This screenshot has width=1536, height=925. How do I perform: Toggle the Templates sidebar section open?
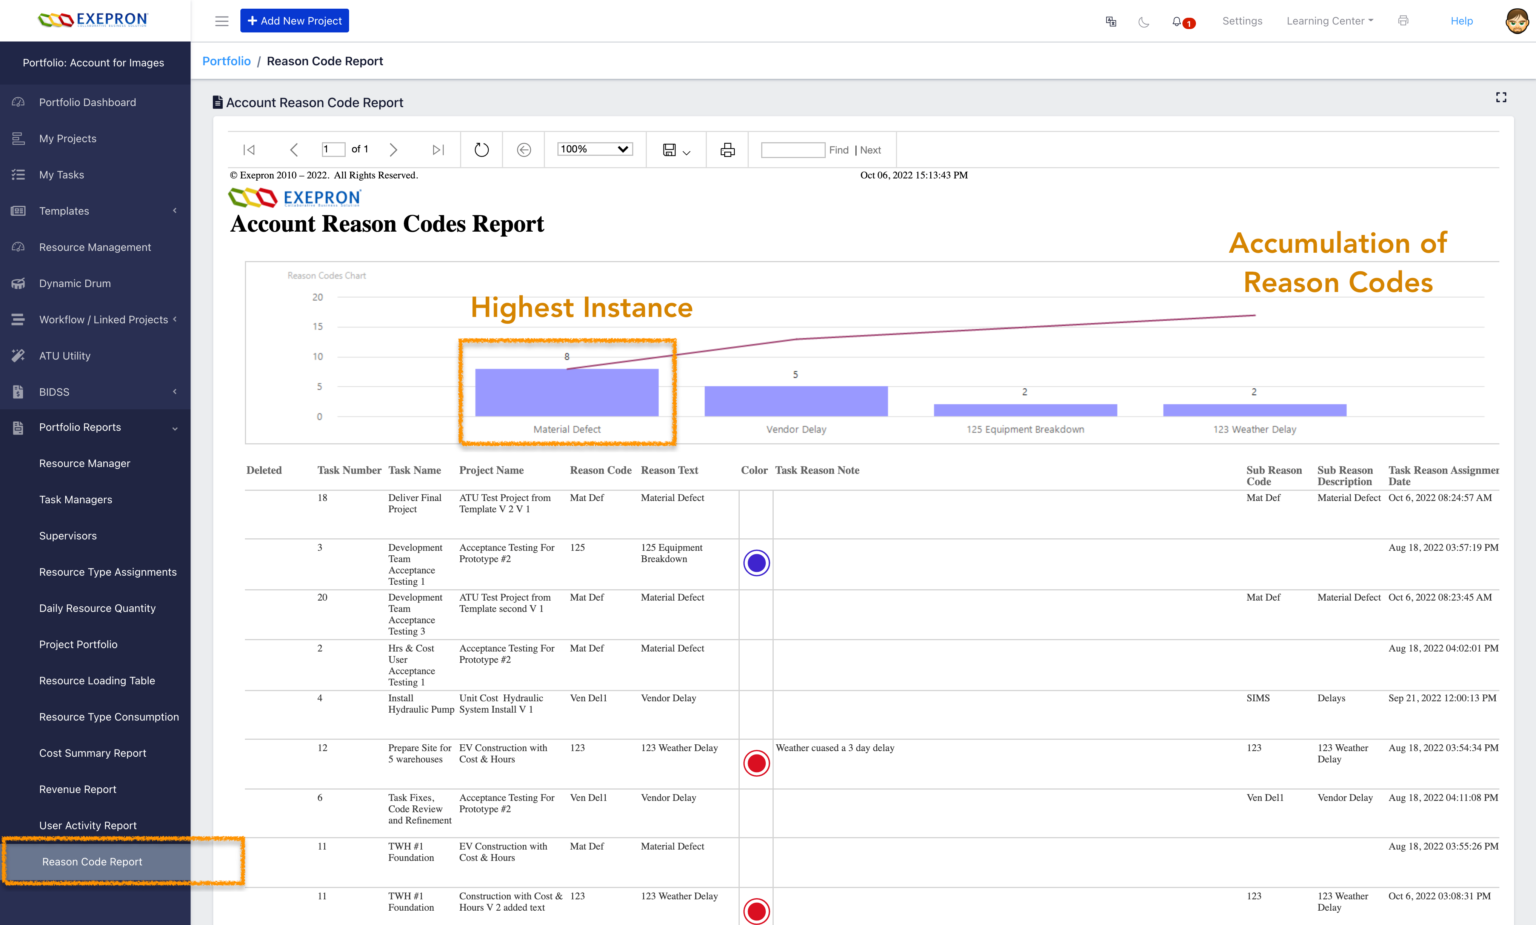tap(64, 211)
